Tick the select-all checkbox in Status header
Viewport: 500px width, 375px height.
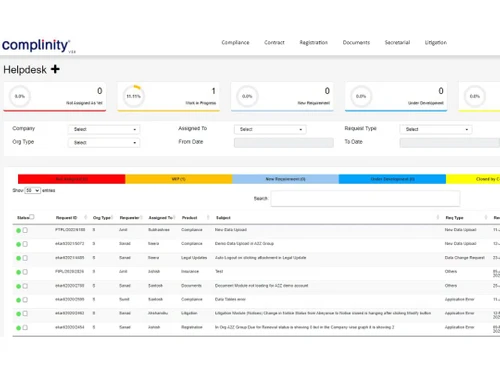tap(32, 217)
